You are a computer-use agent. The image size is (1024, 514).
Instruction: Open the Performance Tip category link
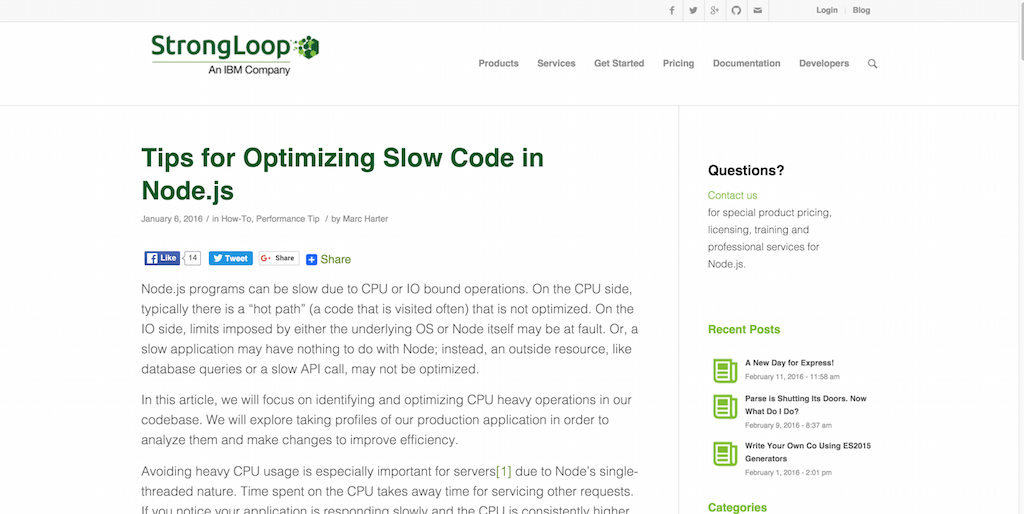pos(287,219)
